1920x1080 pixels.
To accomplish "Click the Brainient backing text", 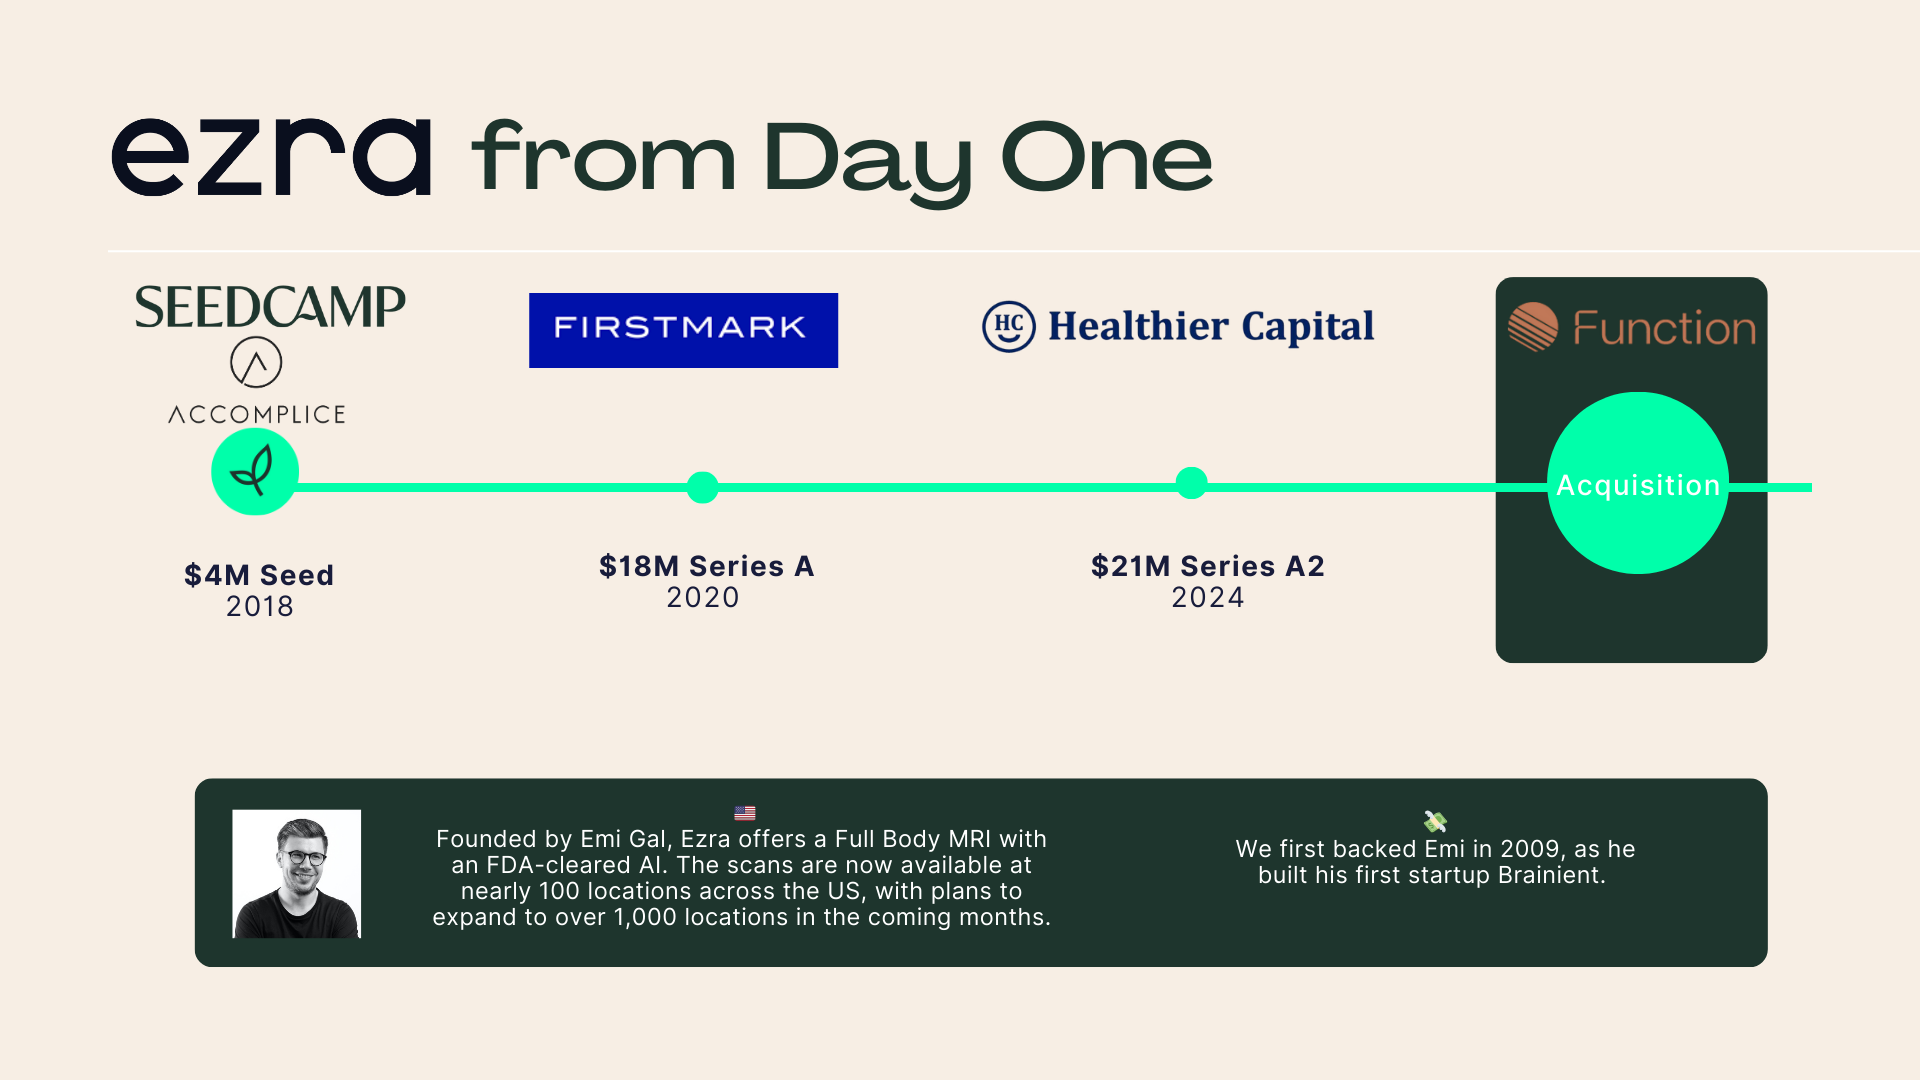I will 1435,862.
